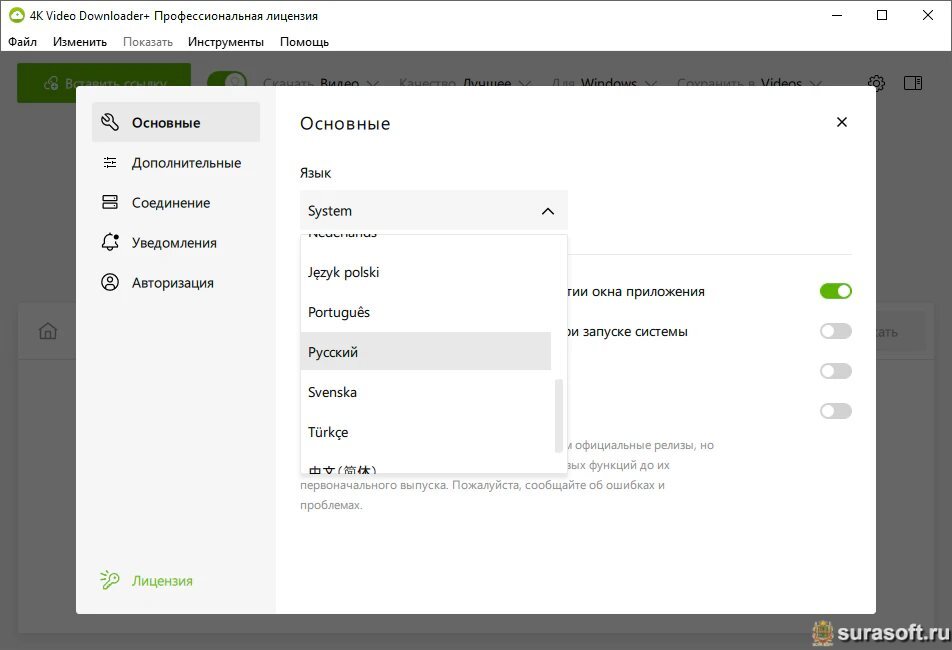Click the server icon beside Соединение

click(110, 203)
